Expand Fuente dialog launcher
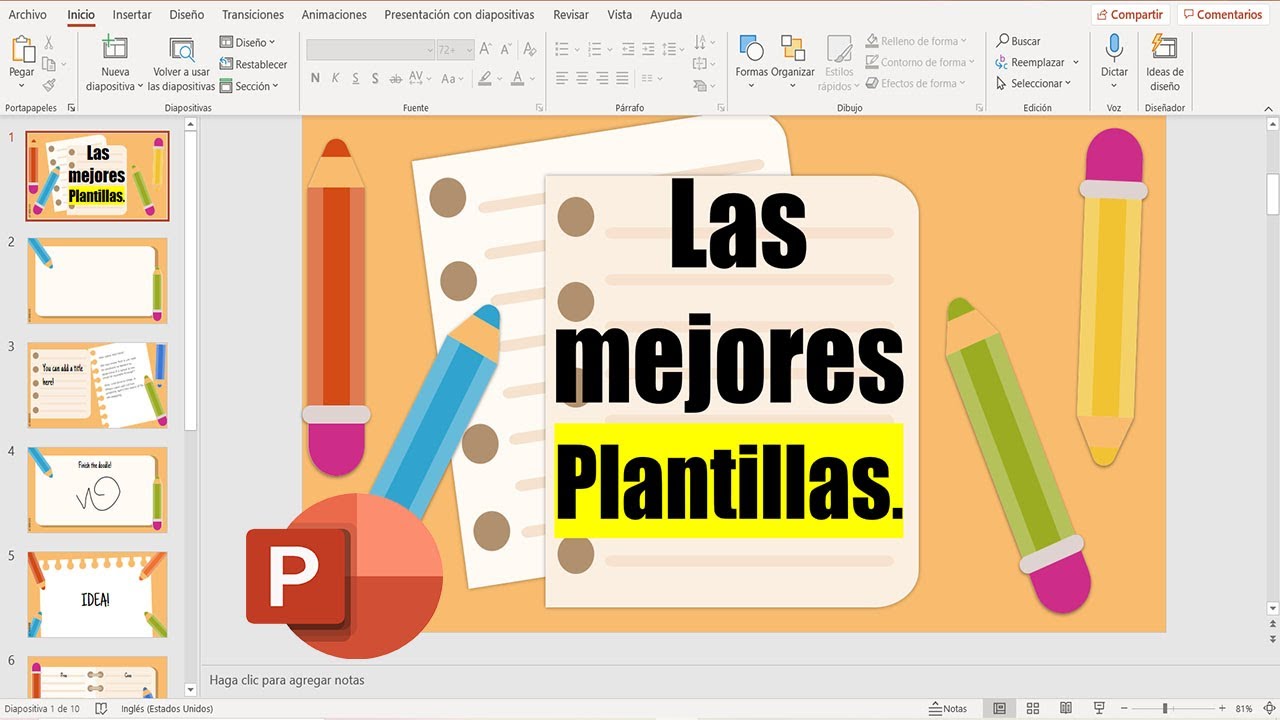The image size is (1280, 720). pos(539,107)
